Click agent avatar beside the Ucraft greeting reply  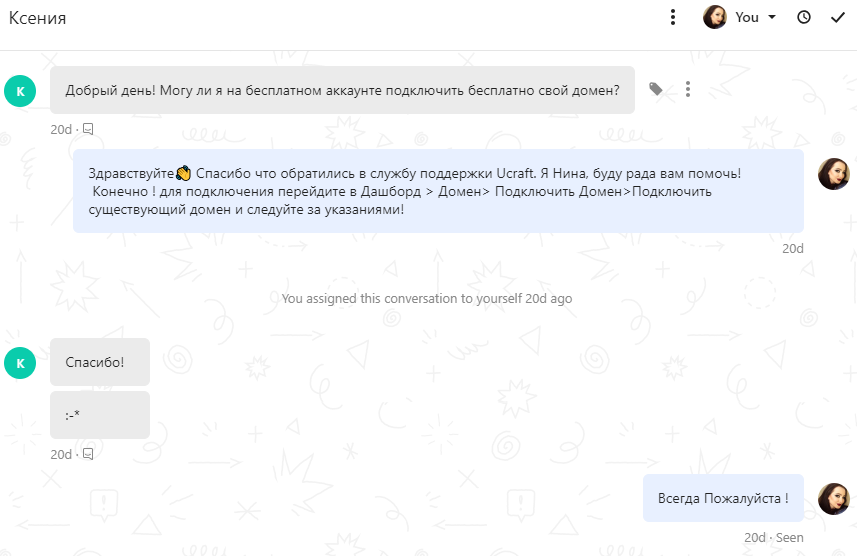(x=833, y=174)
